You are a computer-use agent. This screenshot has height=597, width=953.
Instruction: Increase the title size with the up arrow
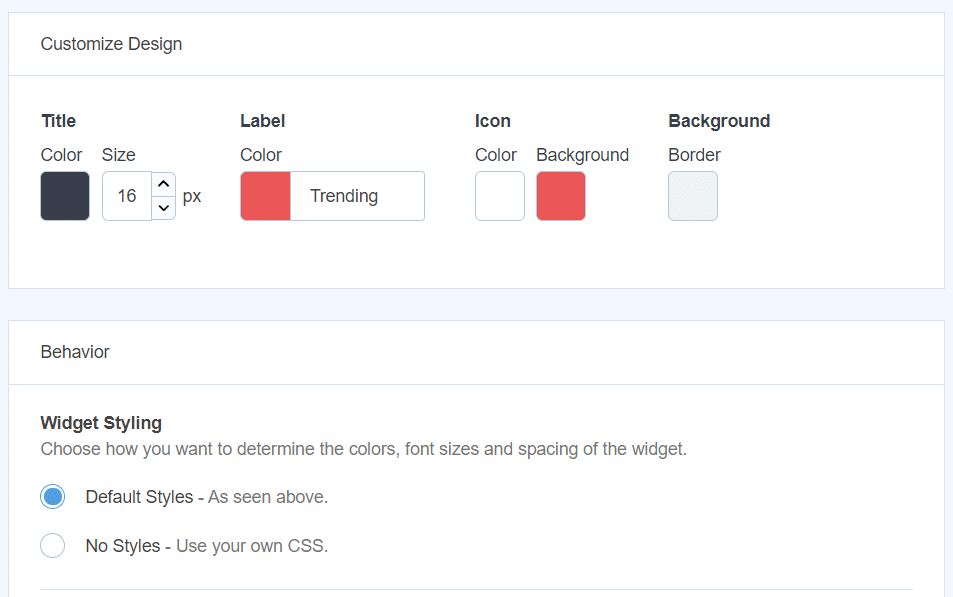163,183
